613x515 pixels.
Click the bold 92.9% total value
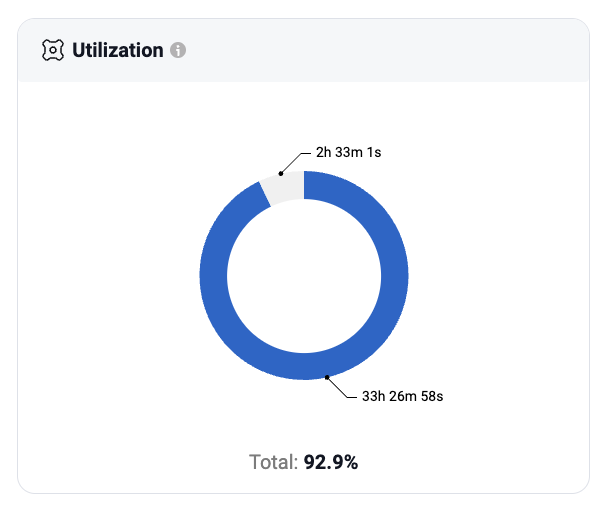[331, 462]
